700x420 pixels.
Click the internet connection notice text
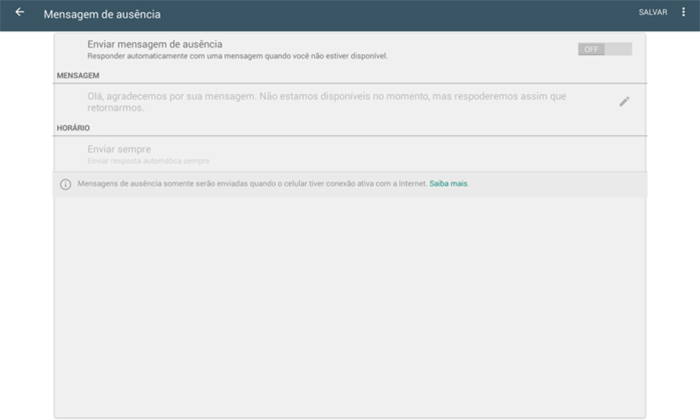250,184
